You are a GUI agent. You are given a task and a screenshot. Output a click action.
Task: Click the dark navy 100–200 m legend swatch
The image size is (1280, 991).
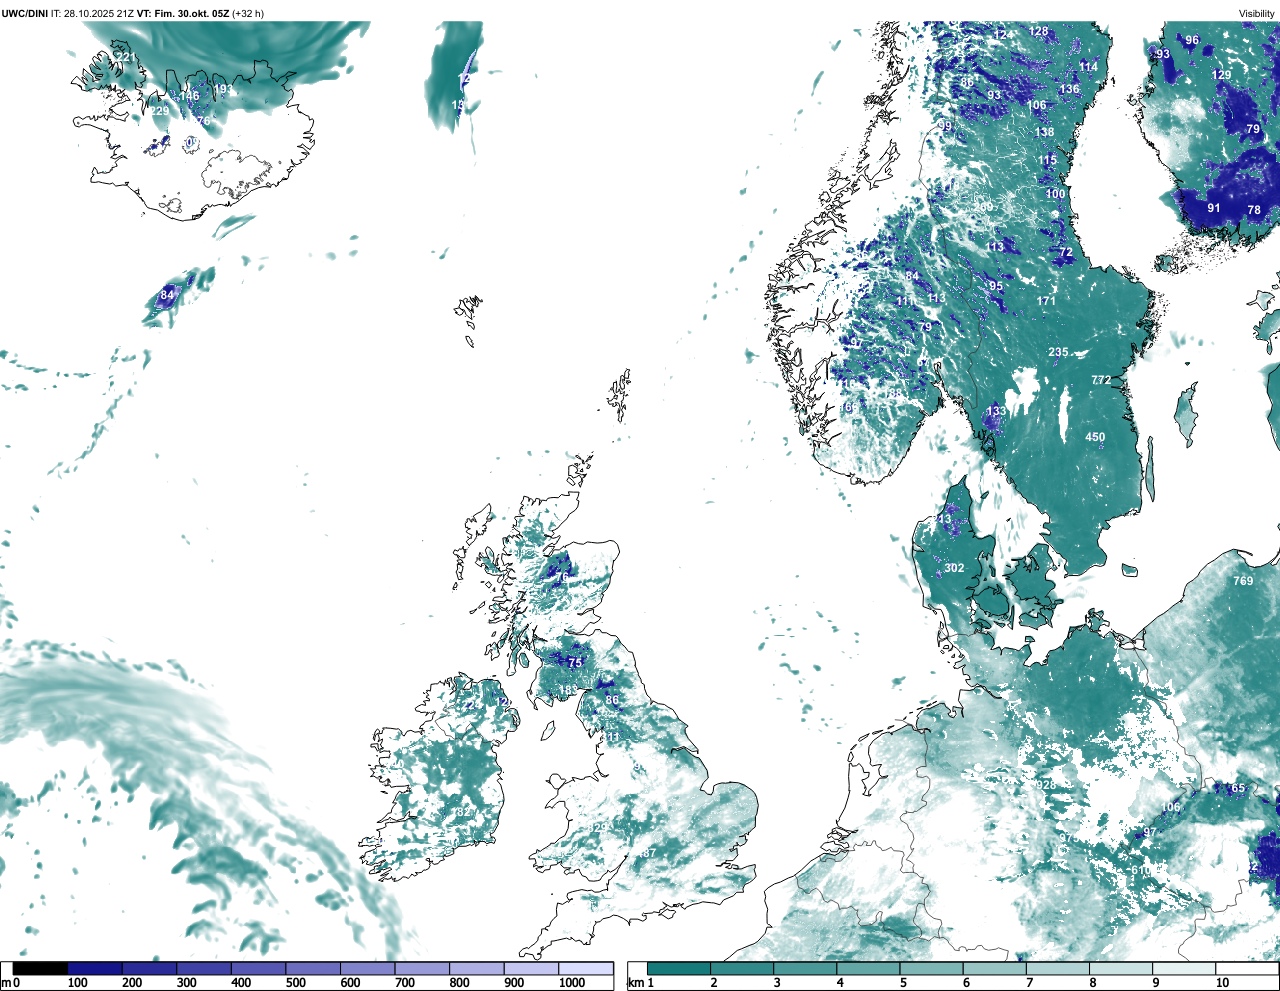pyautogui.click(x=95, y=968)
